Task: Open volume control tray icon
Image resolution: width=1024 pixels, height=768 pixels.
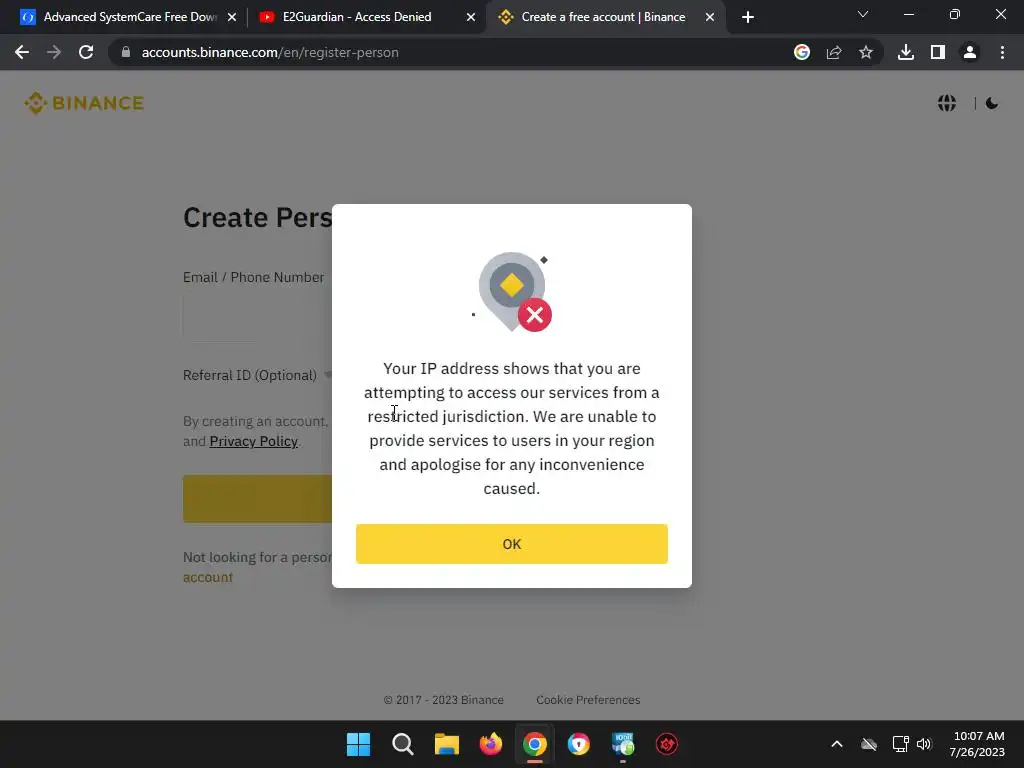Action: [924, 744]
